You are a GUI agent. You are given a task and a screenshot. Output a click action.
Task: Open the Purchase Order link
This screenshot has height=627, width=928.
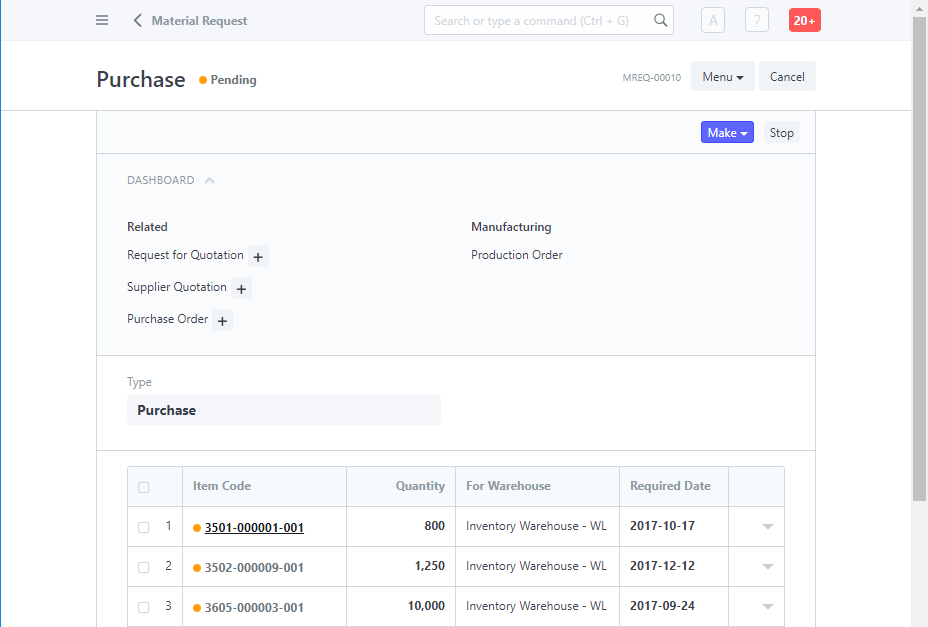pyautogui.click(x=167, y=319)
